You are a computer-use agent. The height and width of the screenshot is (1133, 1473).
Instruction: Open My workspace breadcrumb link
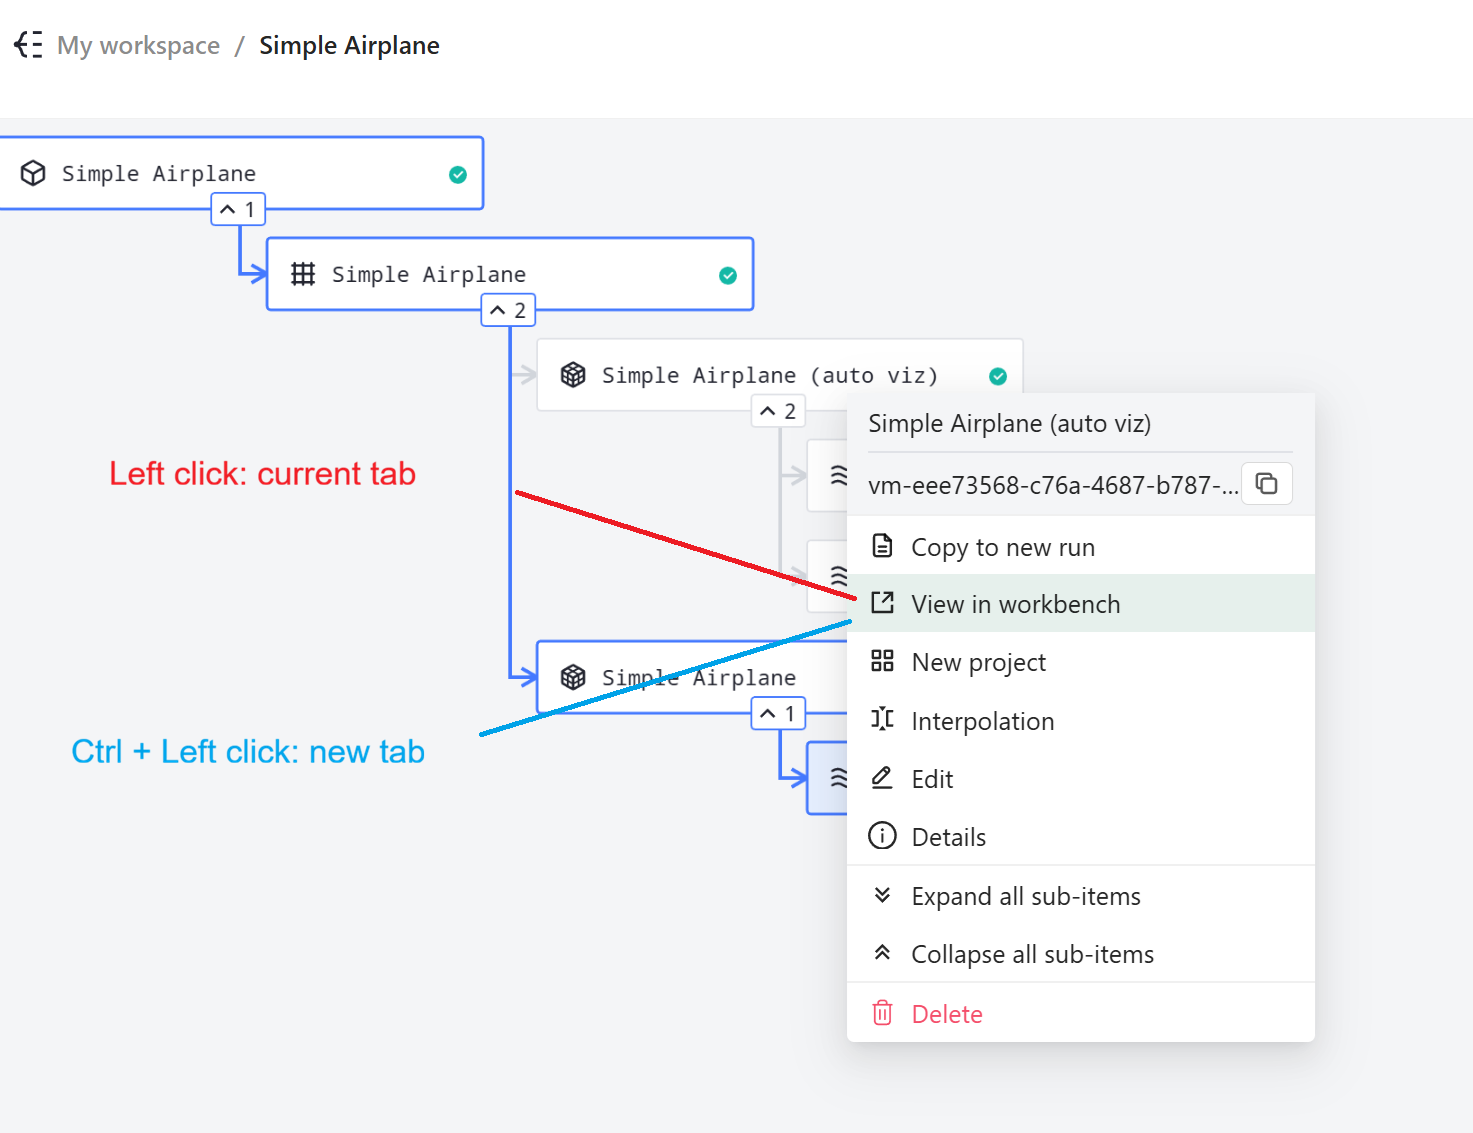138,46
